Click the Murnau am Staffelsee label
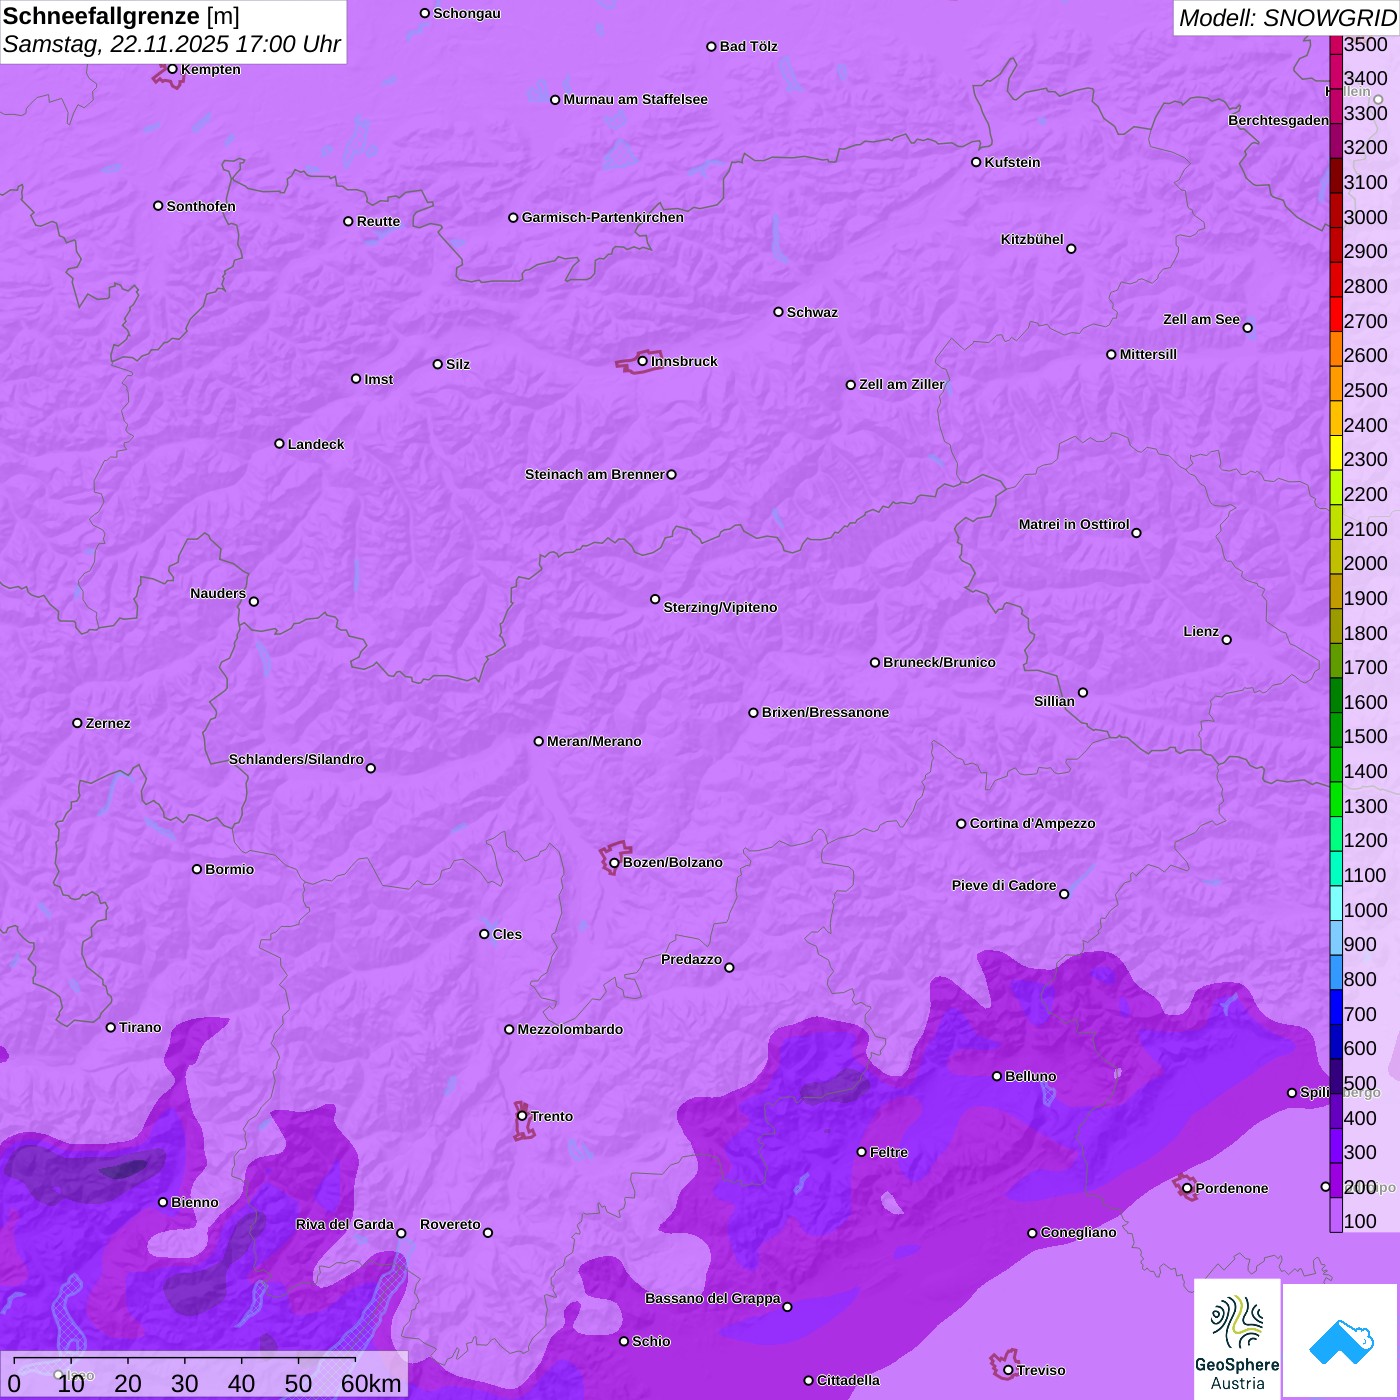This screenshot has width=1400, height=1400. click(635, 99)
